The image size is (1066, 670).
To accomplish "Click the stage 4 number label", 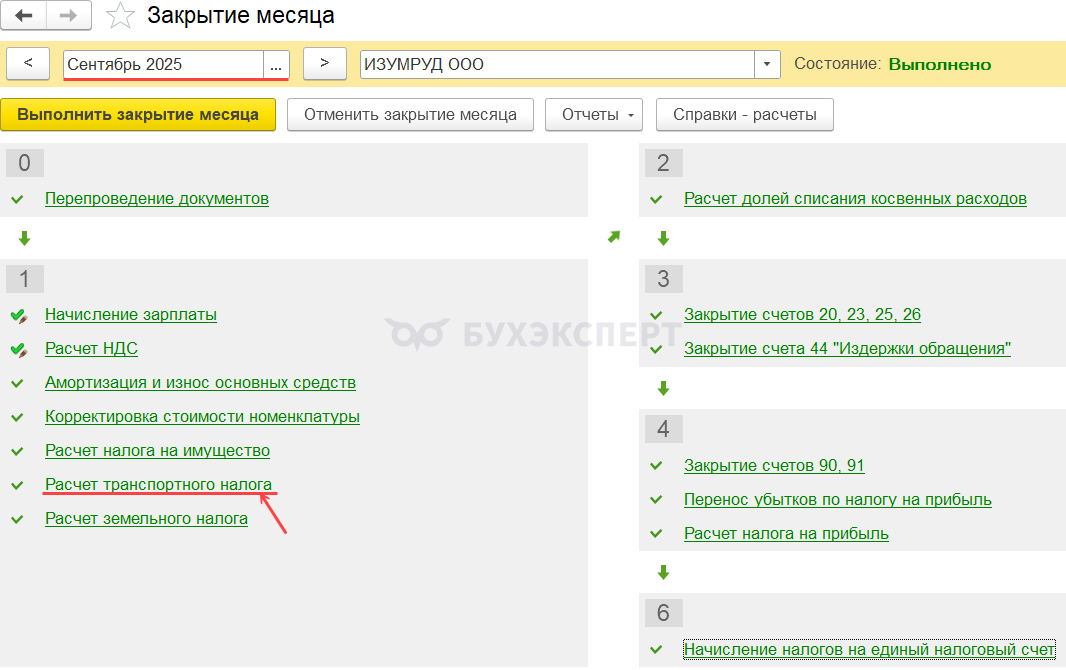I will (664, 429).
